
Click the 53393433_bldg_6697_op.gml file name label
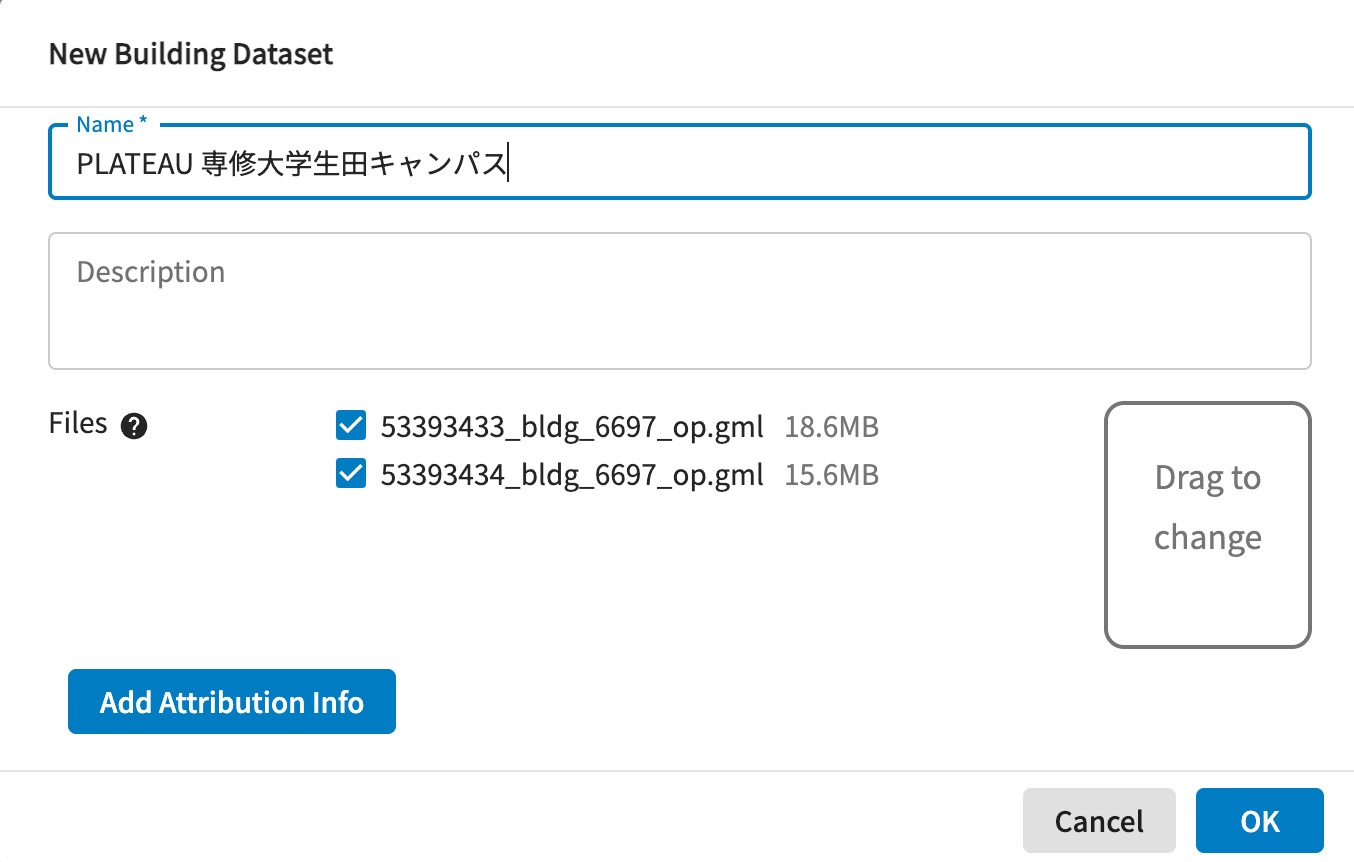click(572, 427)
